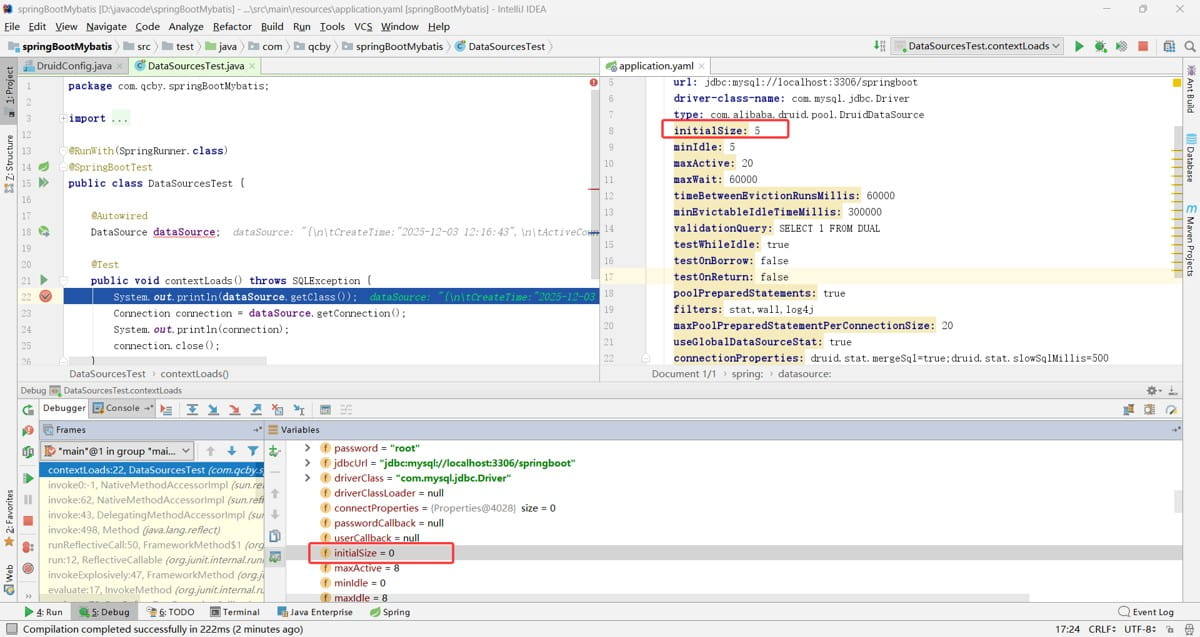Image resolution: width=1200 pixels, height=637 pixels.
Task: Expand the jdbcUrl variable node
Action: point(308,463)
